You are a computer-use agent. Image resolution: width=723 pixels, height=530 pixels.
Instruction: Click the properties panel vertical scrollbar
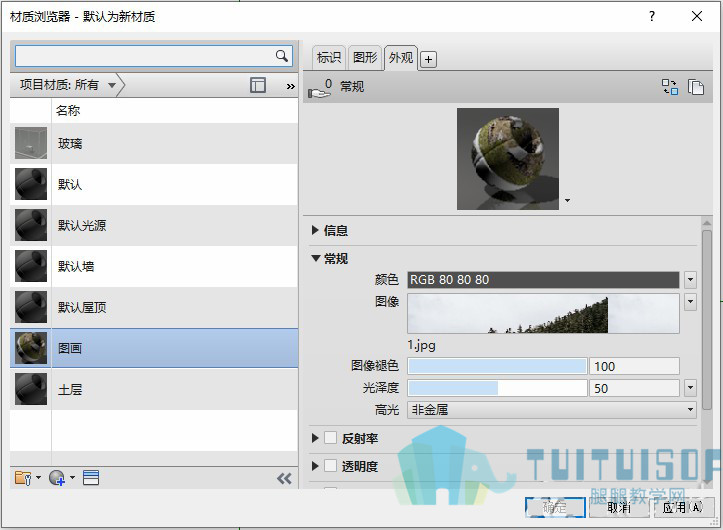click(x=707, y=318)
